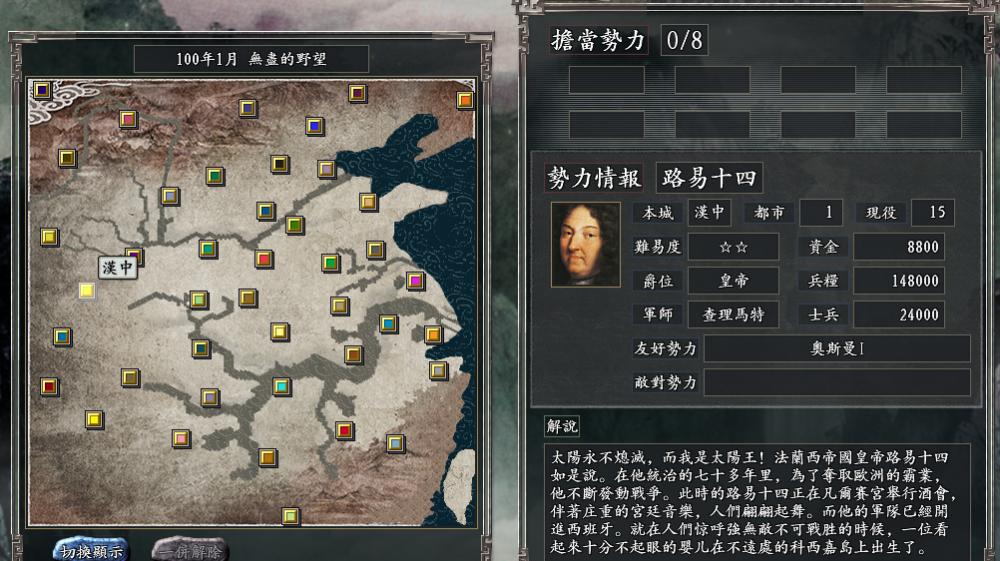Select the highlighted 漢中 city label
The height and width of the screenshot is (561, 1000).
(118, 267)
